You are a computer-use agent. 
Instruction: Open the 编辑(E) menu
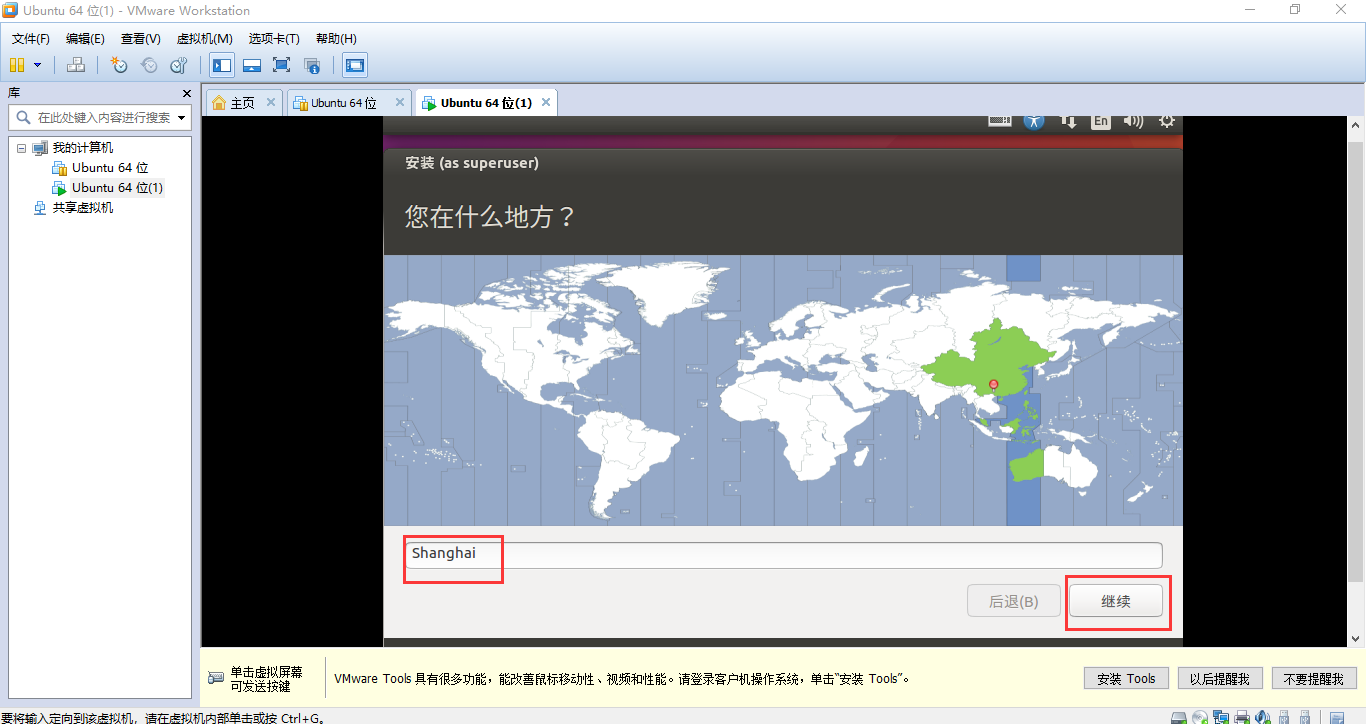tap(85, 39)
